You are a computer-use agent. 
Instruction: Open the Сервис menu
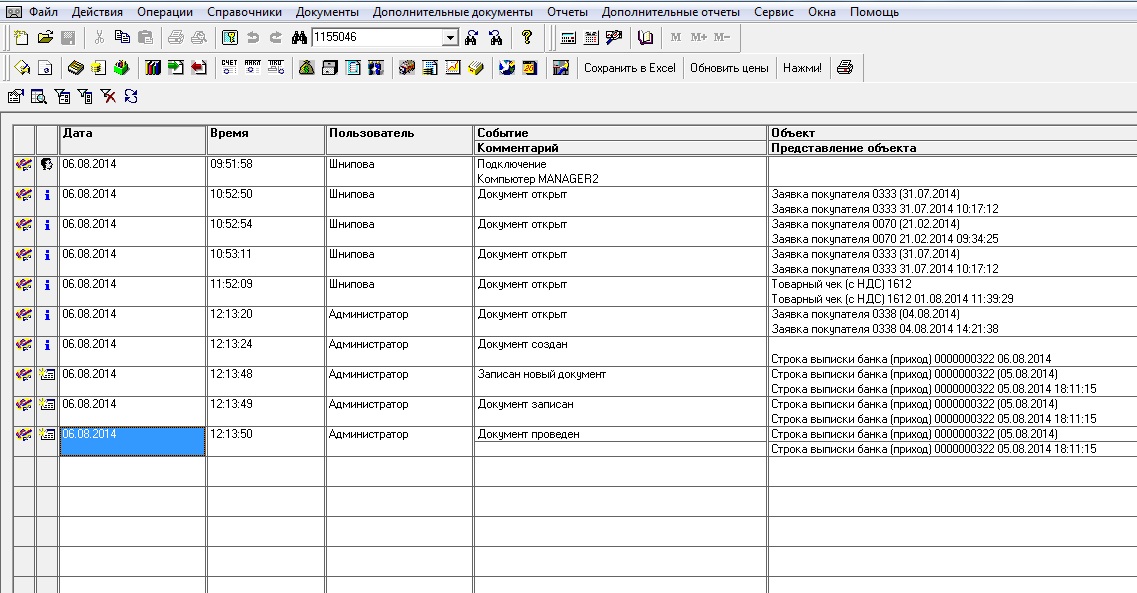774,12
